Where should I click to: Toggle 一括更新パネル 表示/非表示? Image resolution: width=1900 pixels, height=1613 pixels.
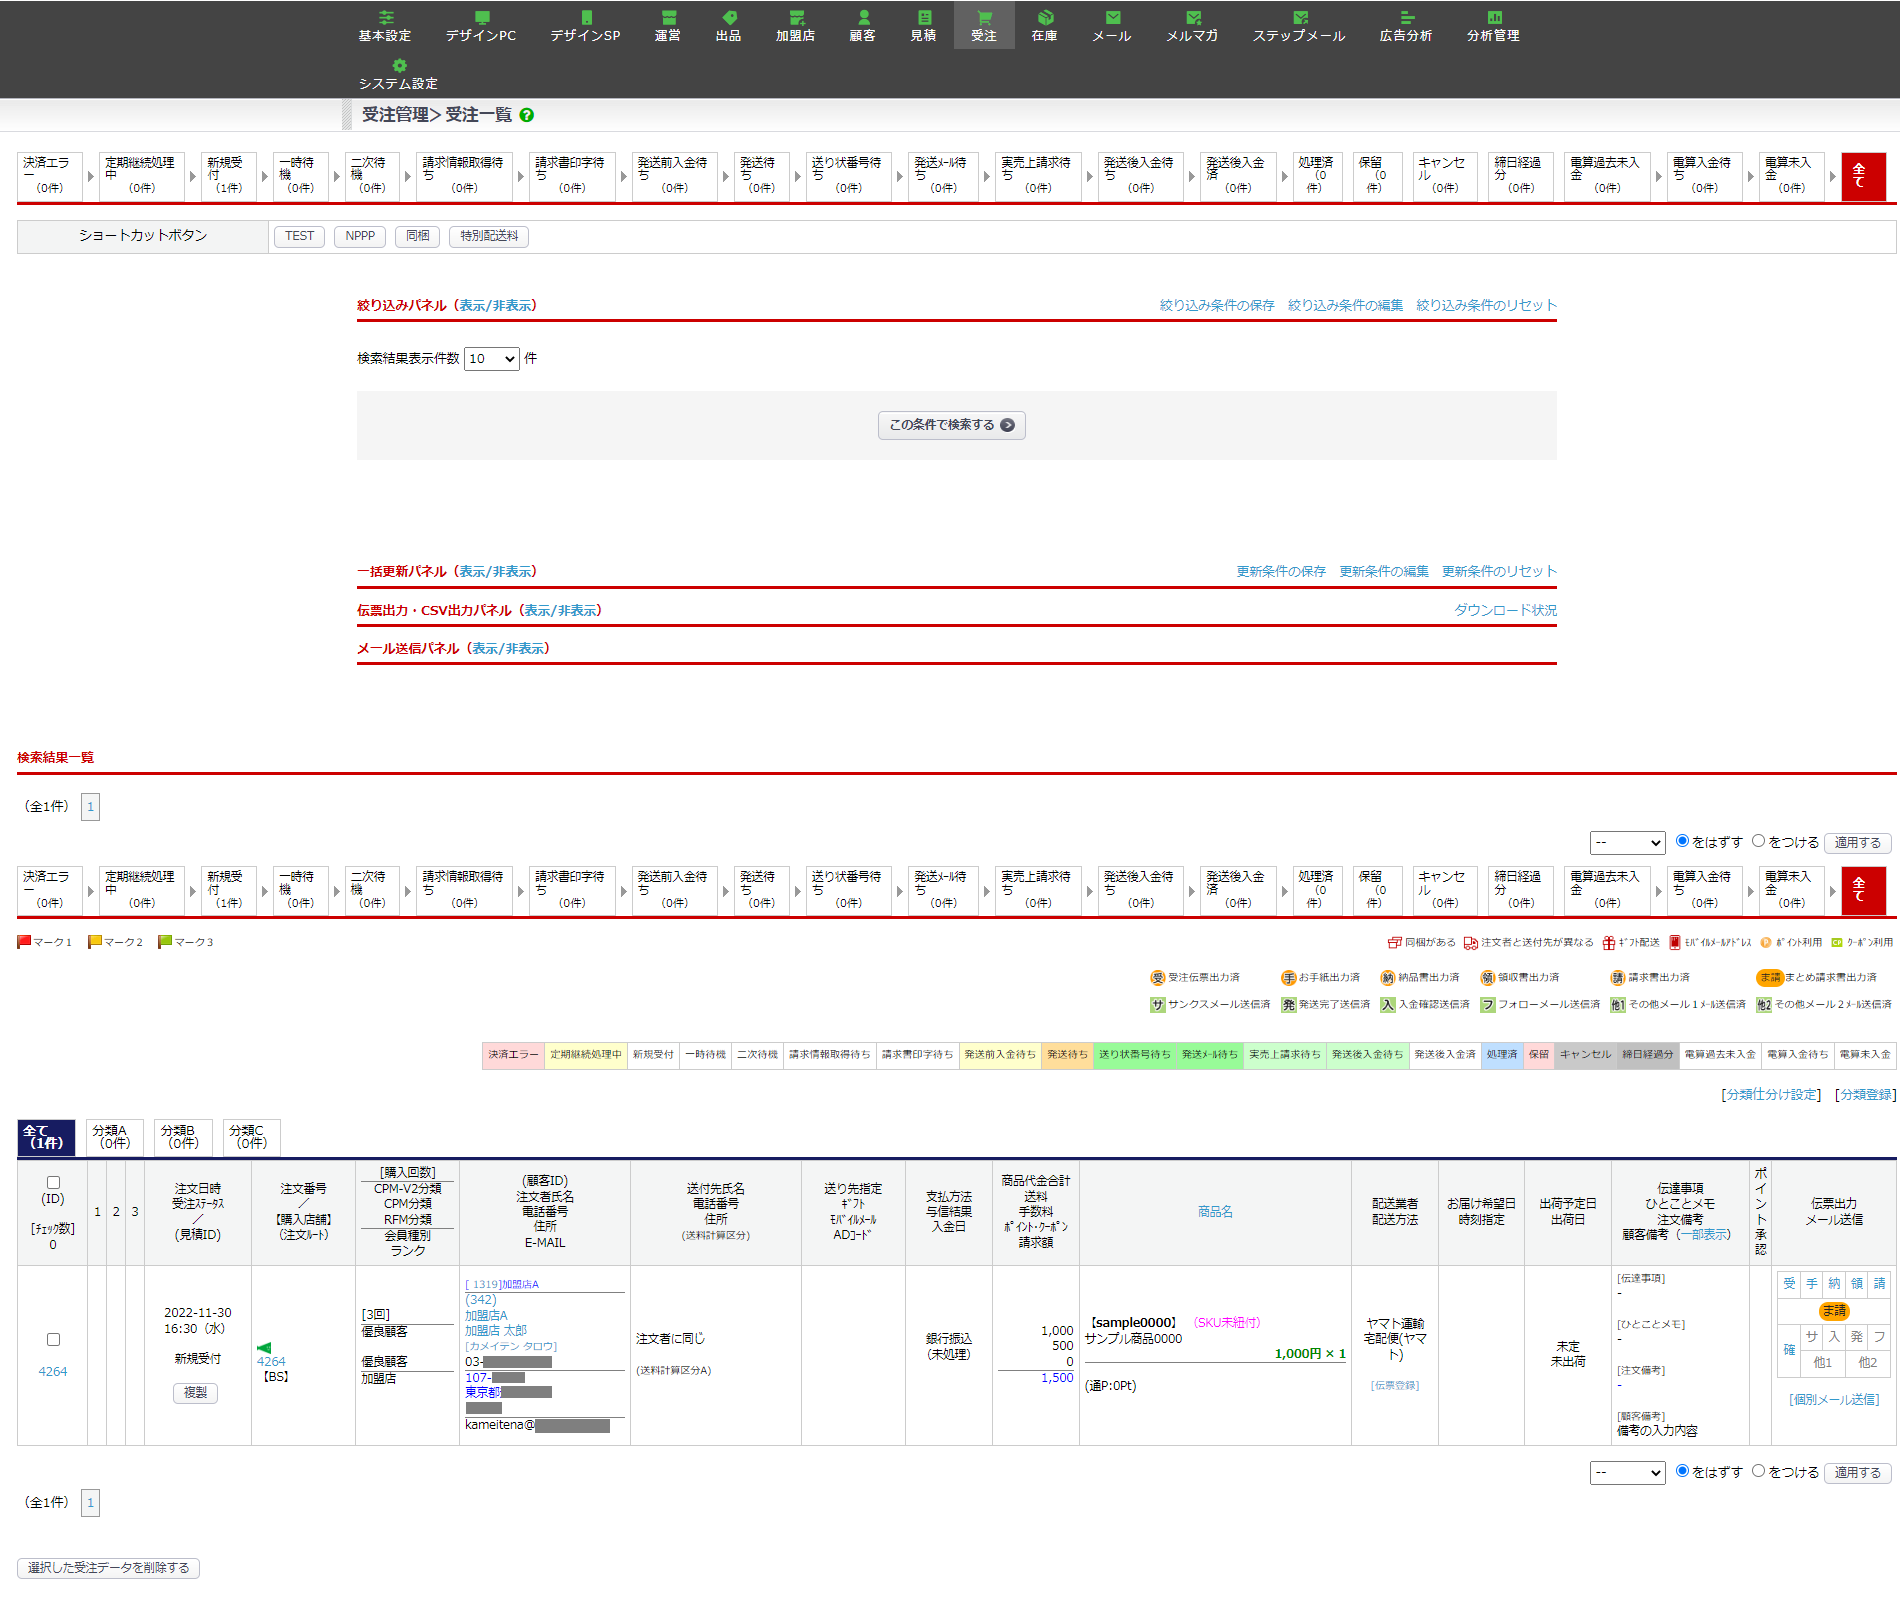[x=496, y=572]
